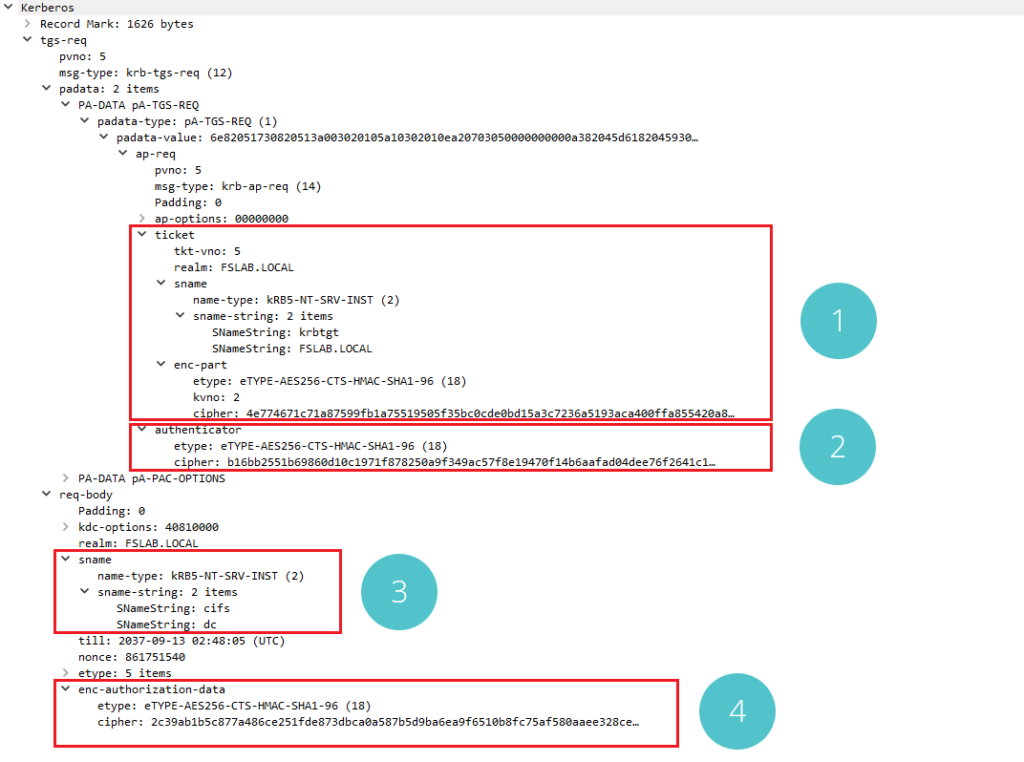Viewport: 1024px width, 762px height.
Task: Expand the Record Mark entry
Action: point(27,23)
